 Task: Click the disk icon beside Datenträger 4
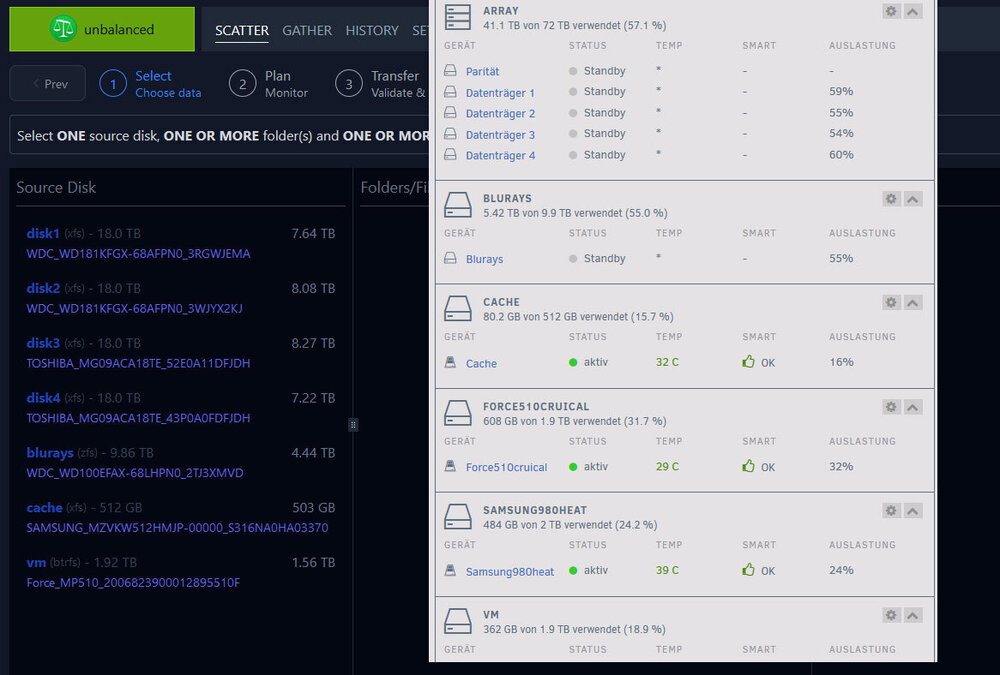click(x=450, y=154)
